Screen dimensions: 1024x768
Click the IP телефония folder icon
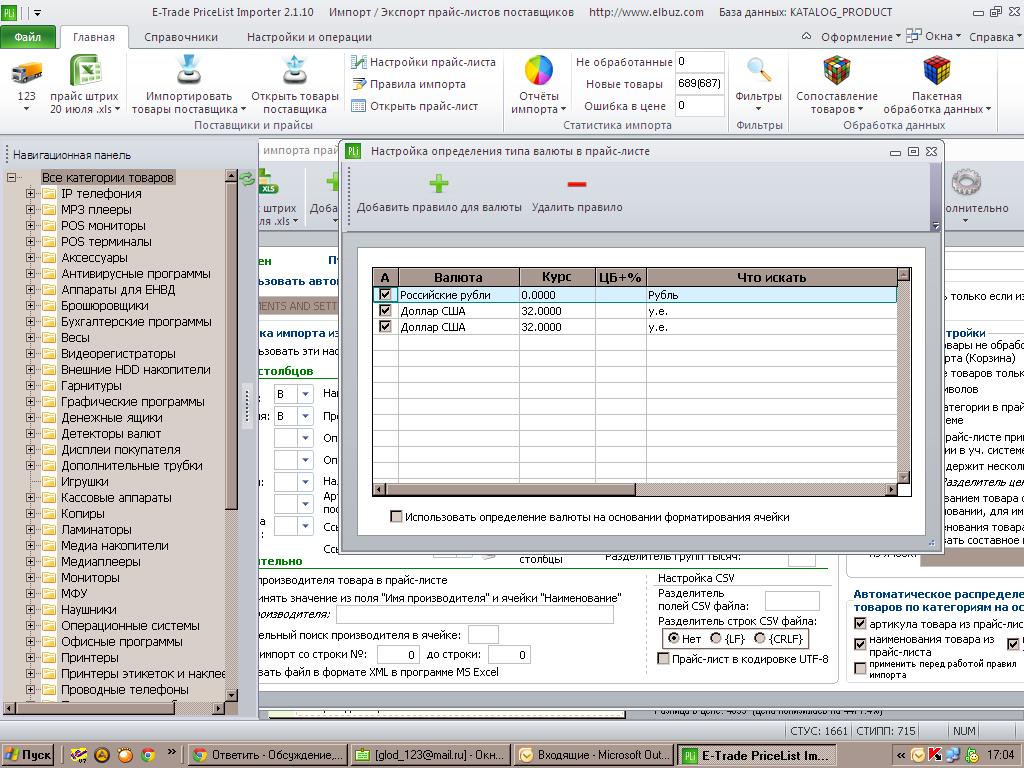pyautogui.click(x=49, y=193)
